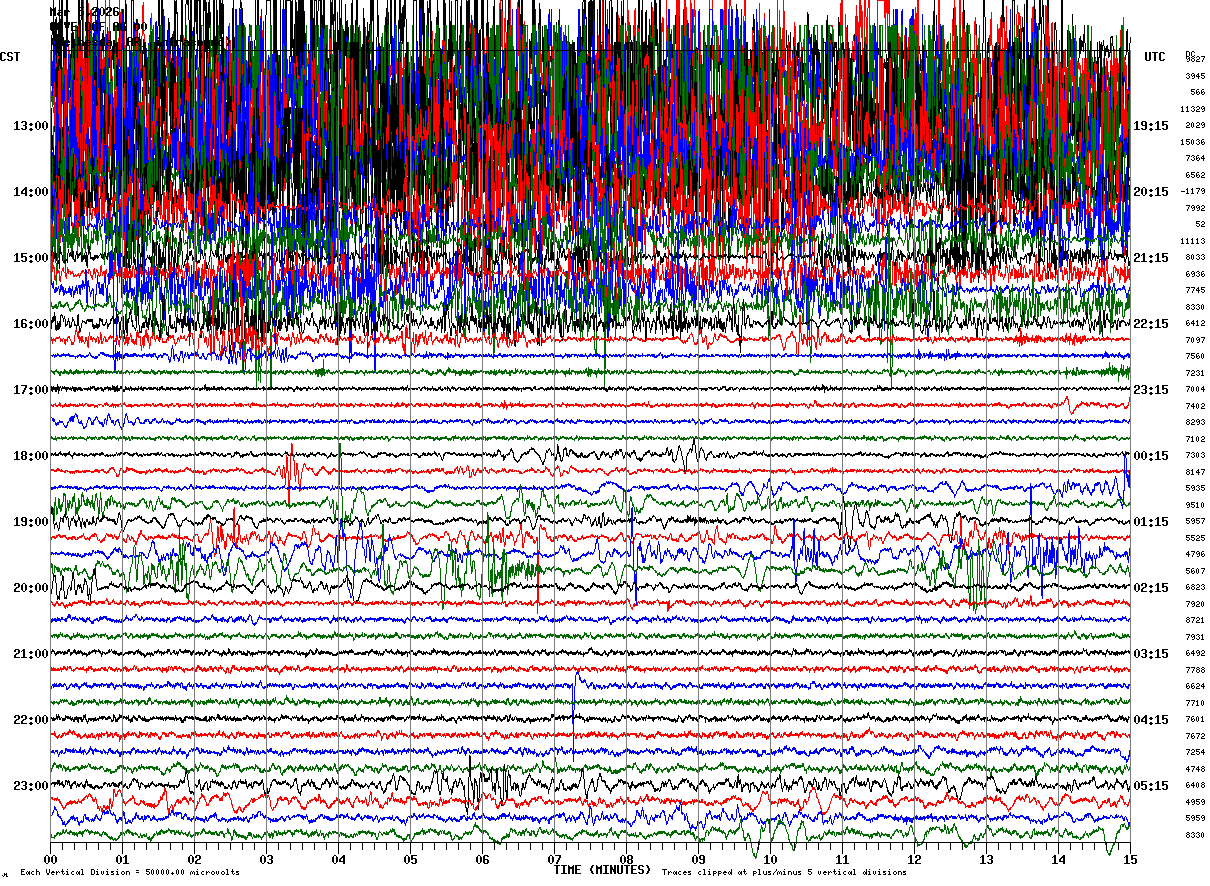The width and height of the screenshot is (1210, 886).
Task: Select the 18:00 CST time label
Action: point(31,456)
